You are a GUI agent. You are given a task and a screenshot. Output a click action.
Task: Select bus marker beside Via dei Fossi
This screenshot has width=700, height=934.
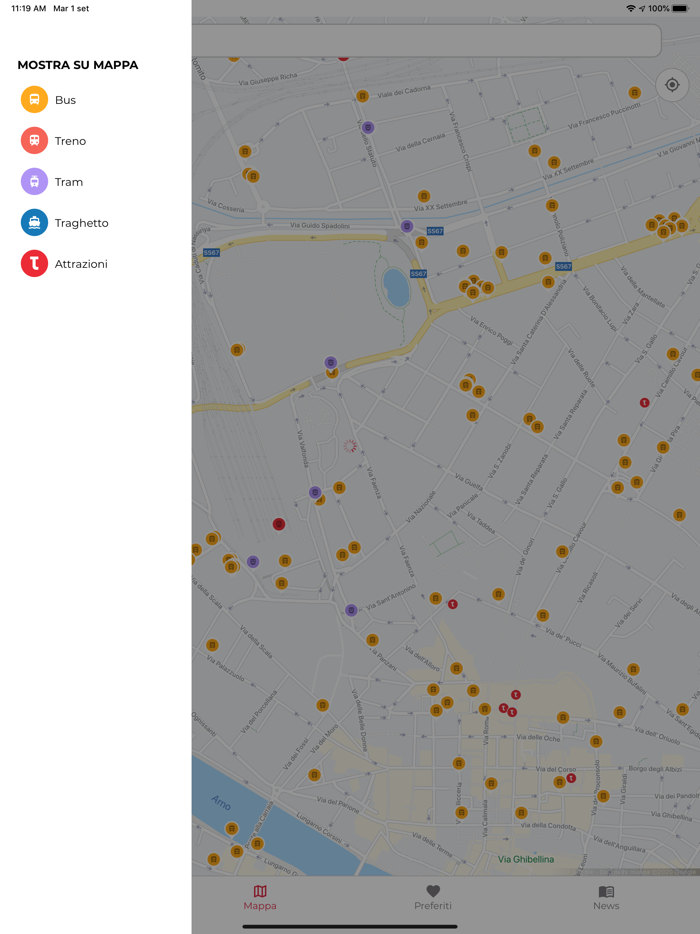315,775
